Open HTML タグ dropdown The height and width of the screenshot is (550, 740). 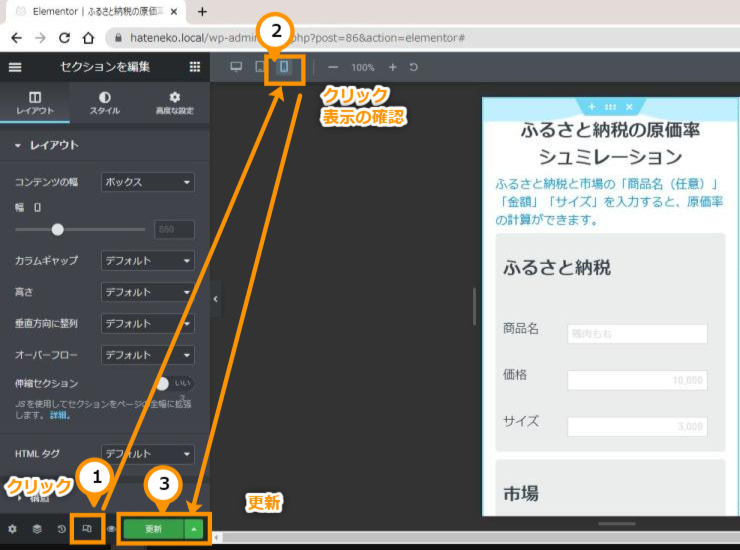(x=148, y=454)
